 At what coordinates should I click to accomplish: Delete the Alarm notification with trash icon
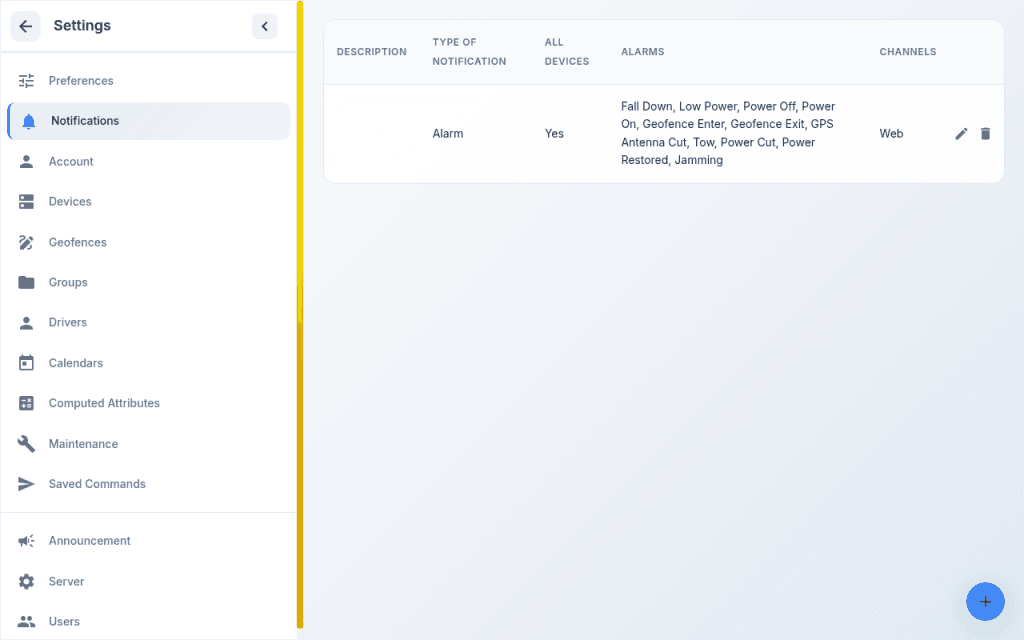coord(985,134)
